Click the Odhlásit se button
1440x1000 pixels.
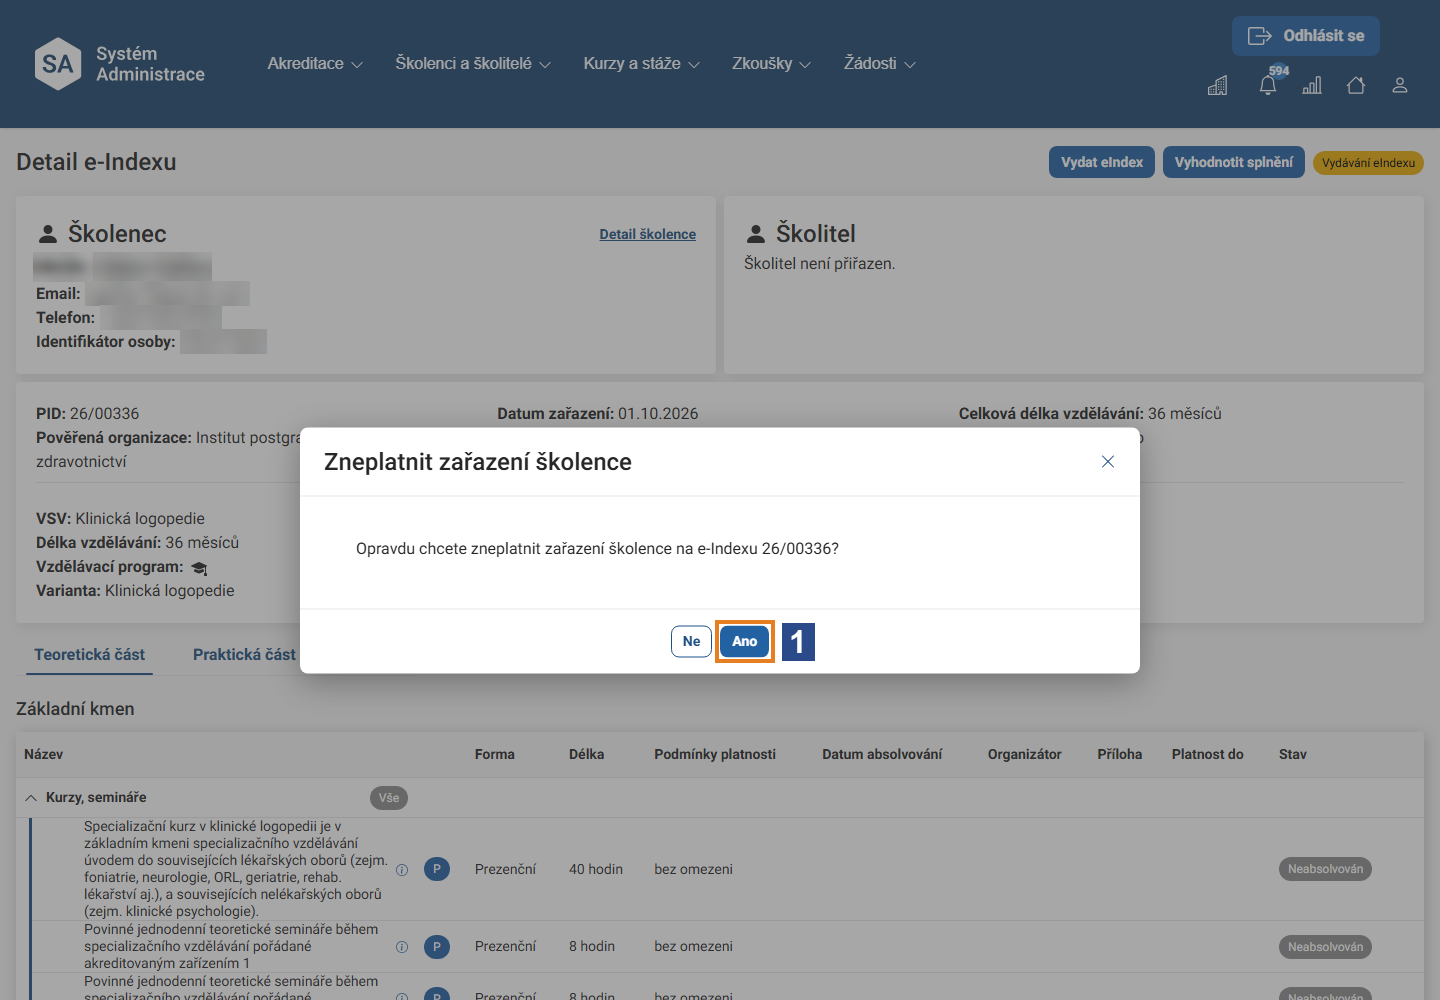pos(1306,36)
